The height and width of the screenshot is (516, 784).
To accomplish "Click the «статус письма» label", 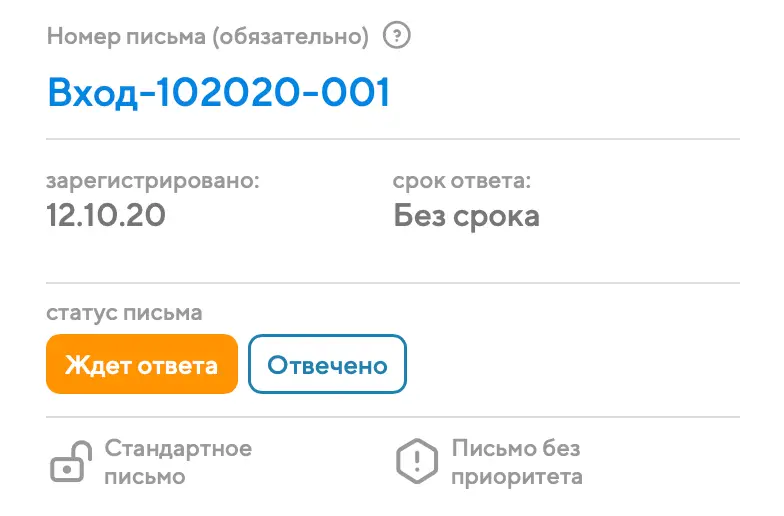I will pyautogui.click(x=124, y=313).
